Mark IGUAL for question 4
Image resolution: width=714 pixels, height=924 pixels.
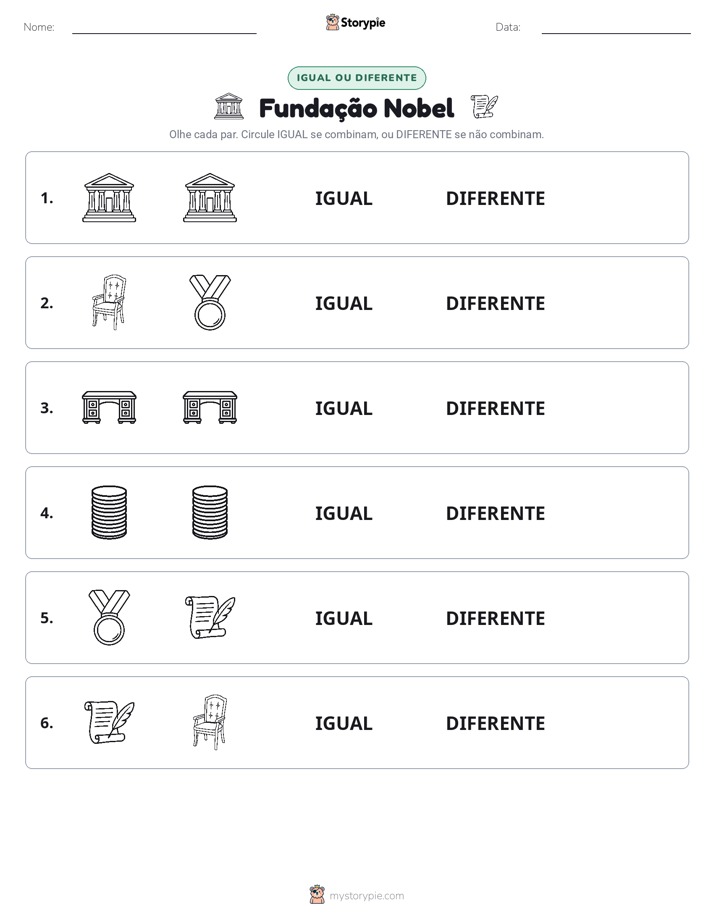point(343,513)
